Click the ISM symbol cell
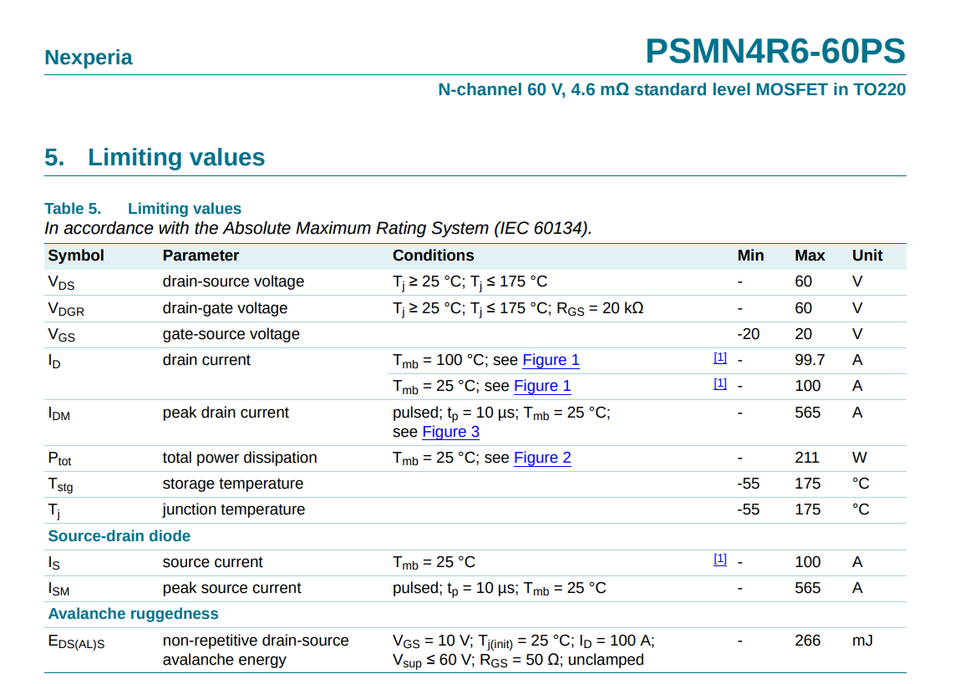 click(59, 589)
